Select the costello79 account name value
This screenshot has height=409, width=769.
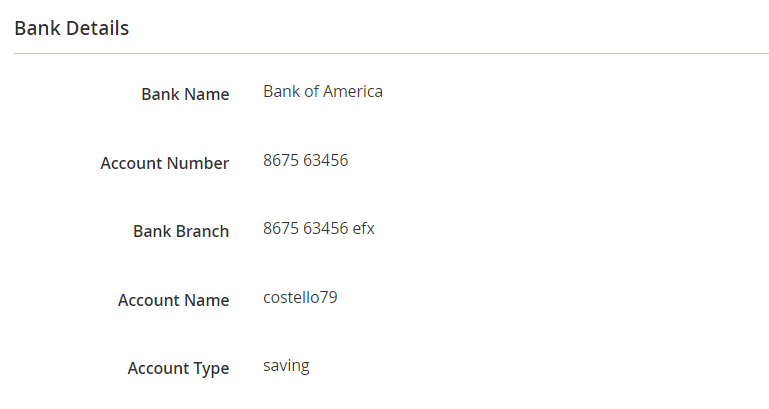(300, 297)
